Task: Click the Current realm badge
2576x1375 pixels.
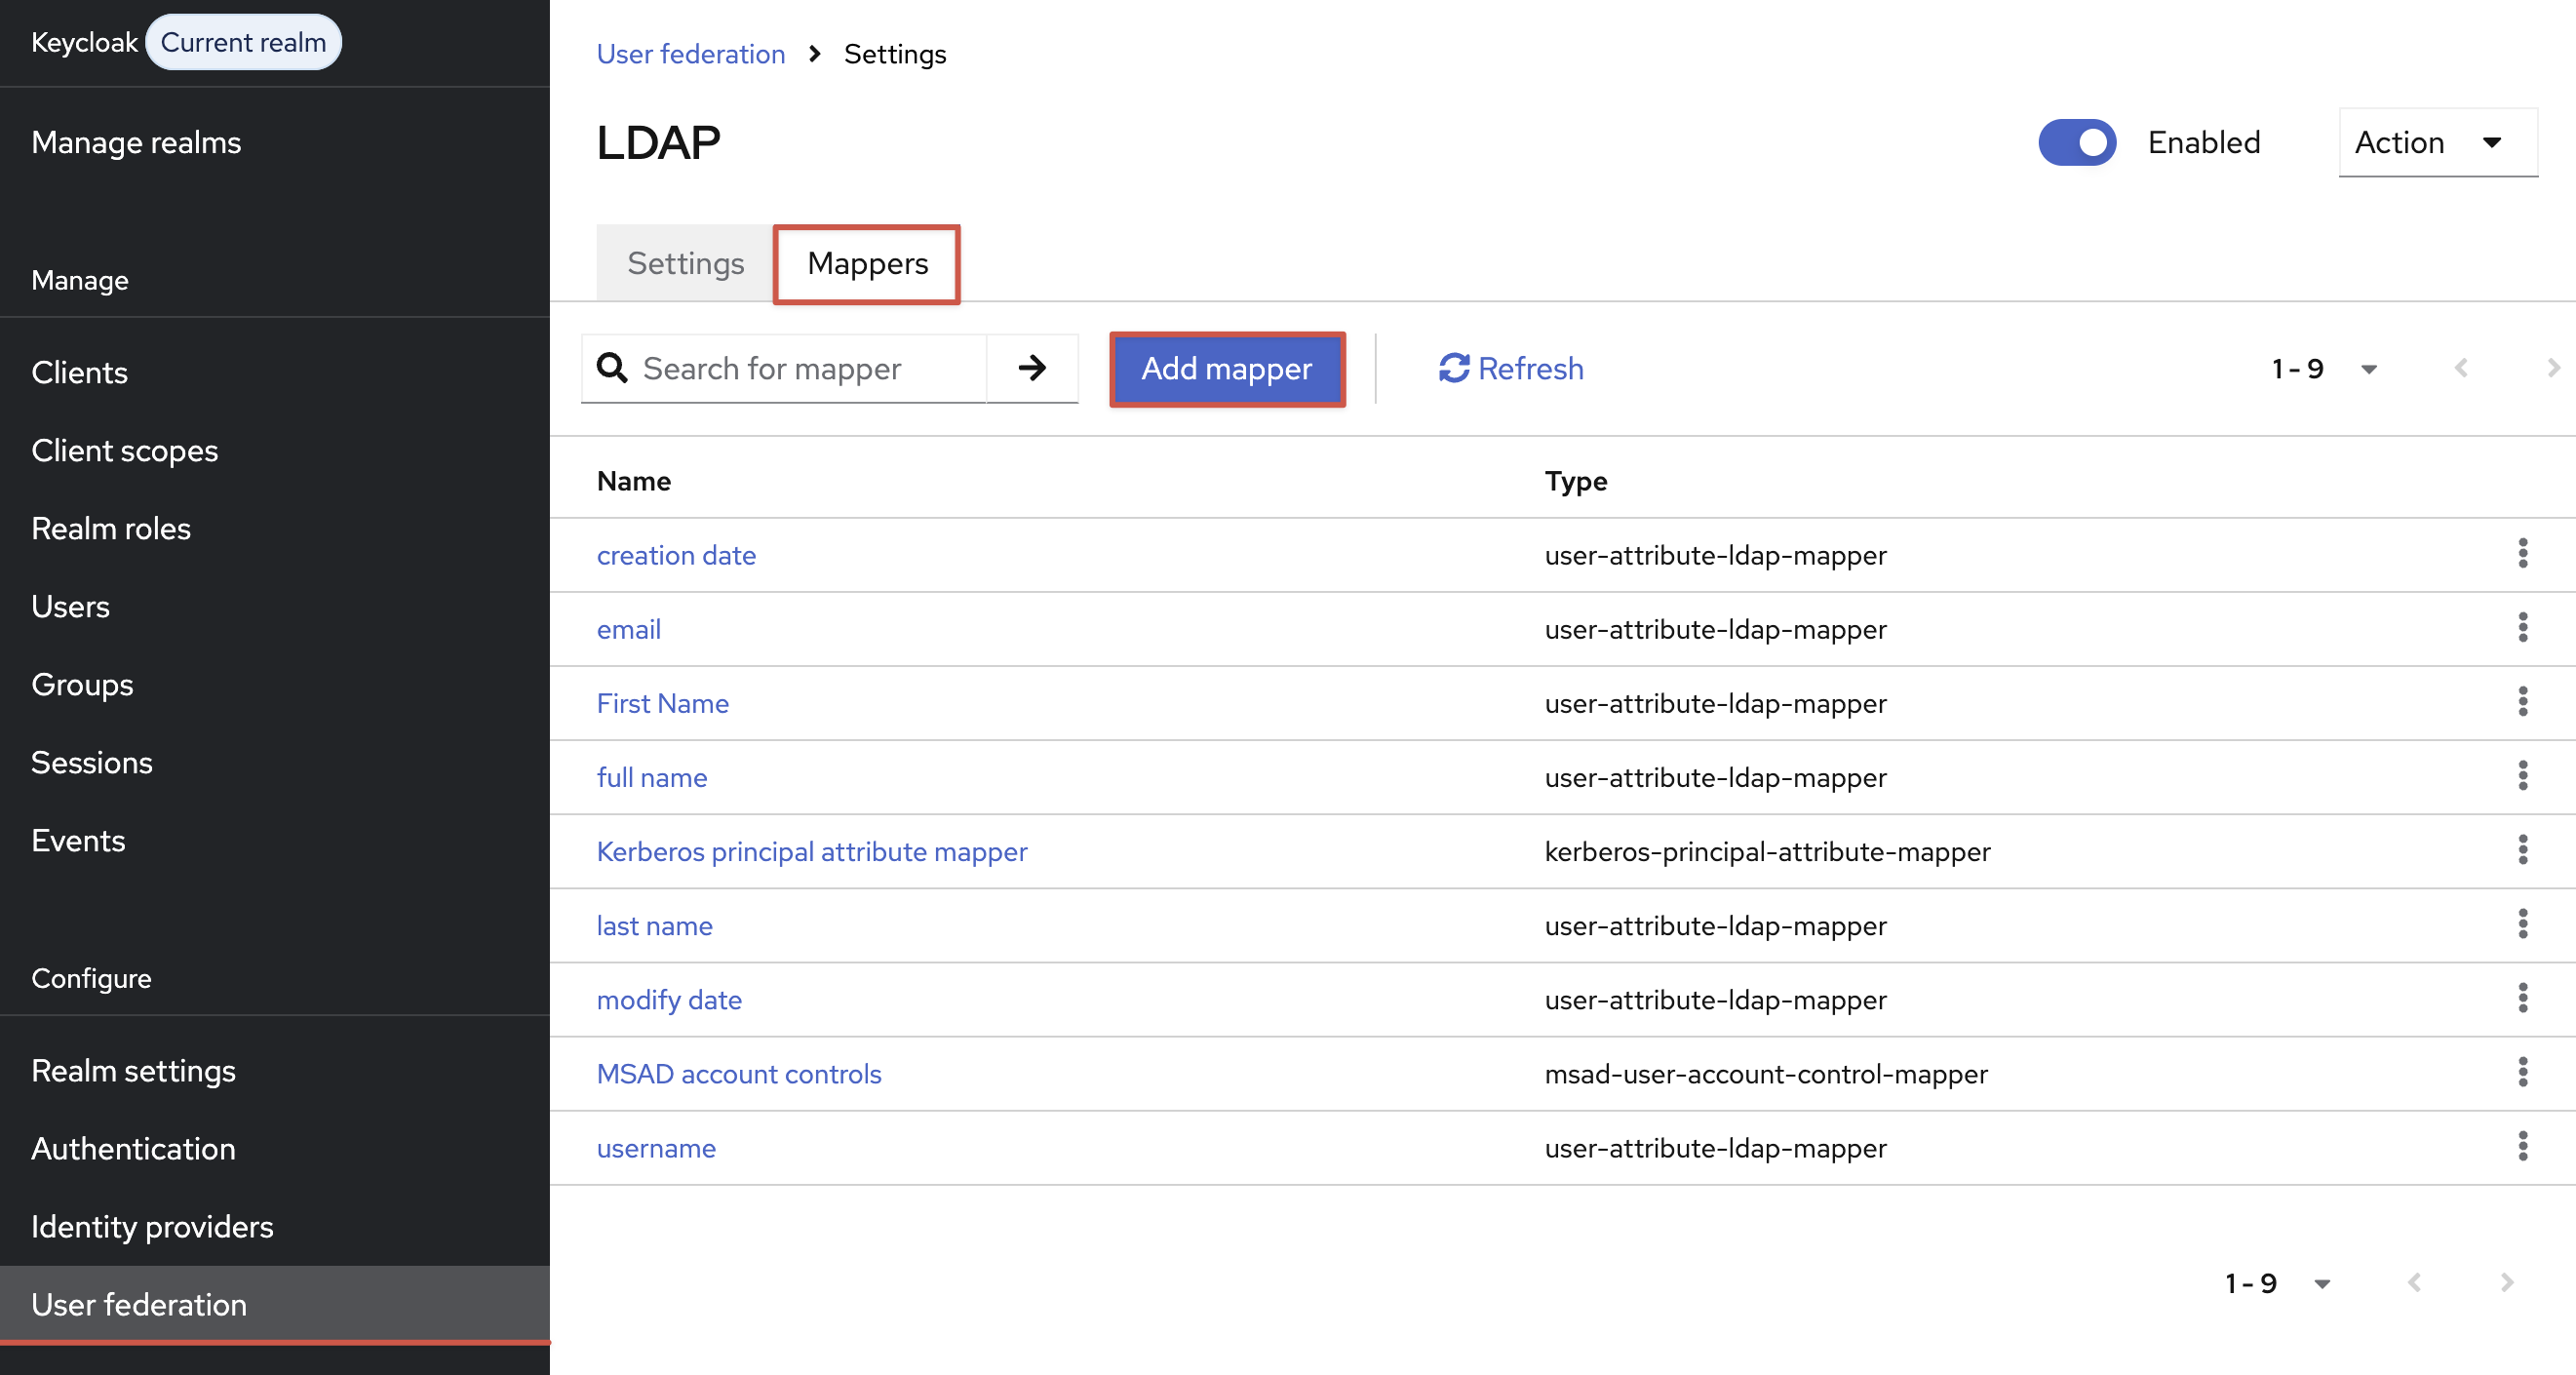Action: [x=243, y=42]
